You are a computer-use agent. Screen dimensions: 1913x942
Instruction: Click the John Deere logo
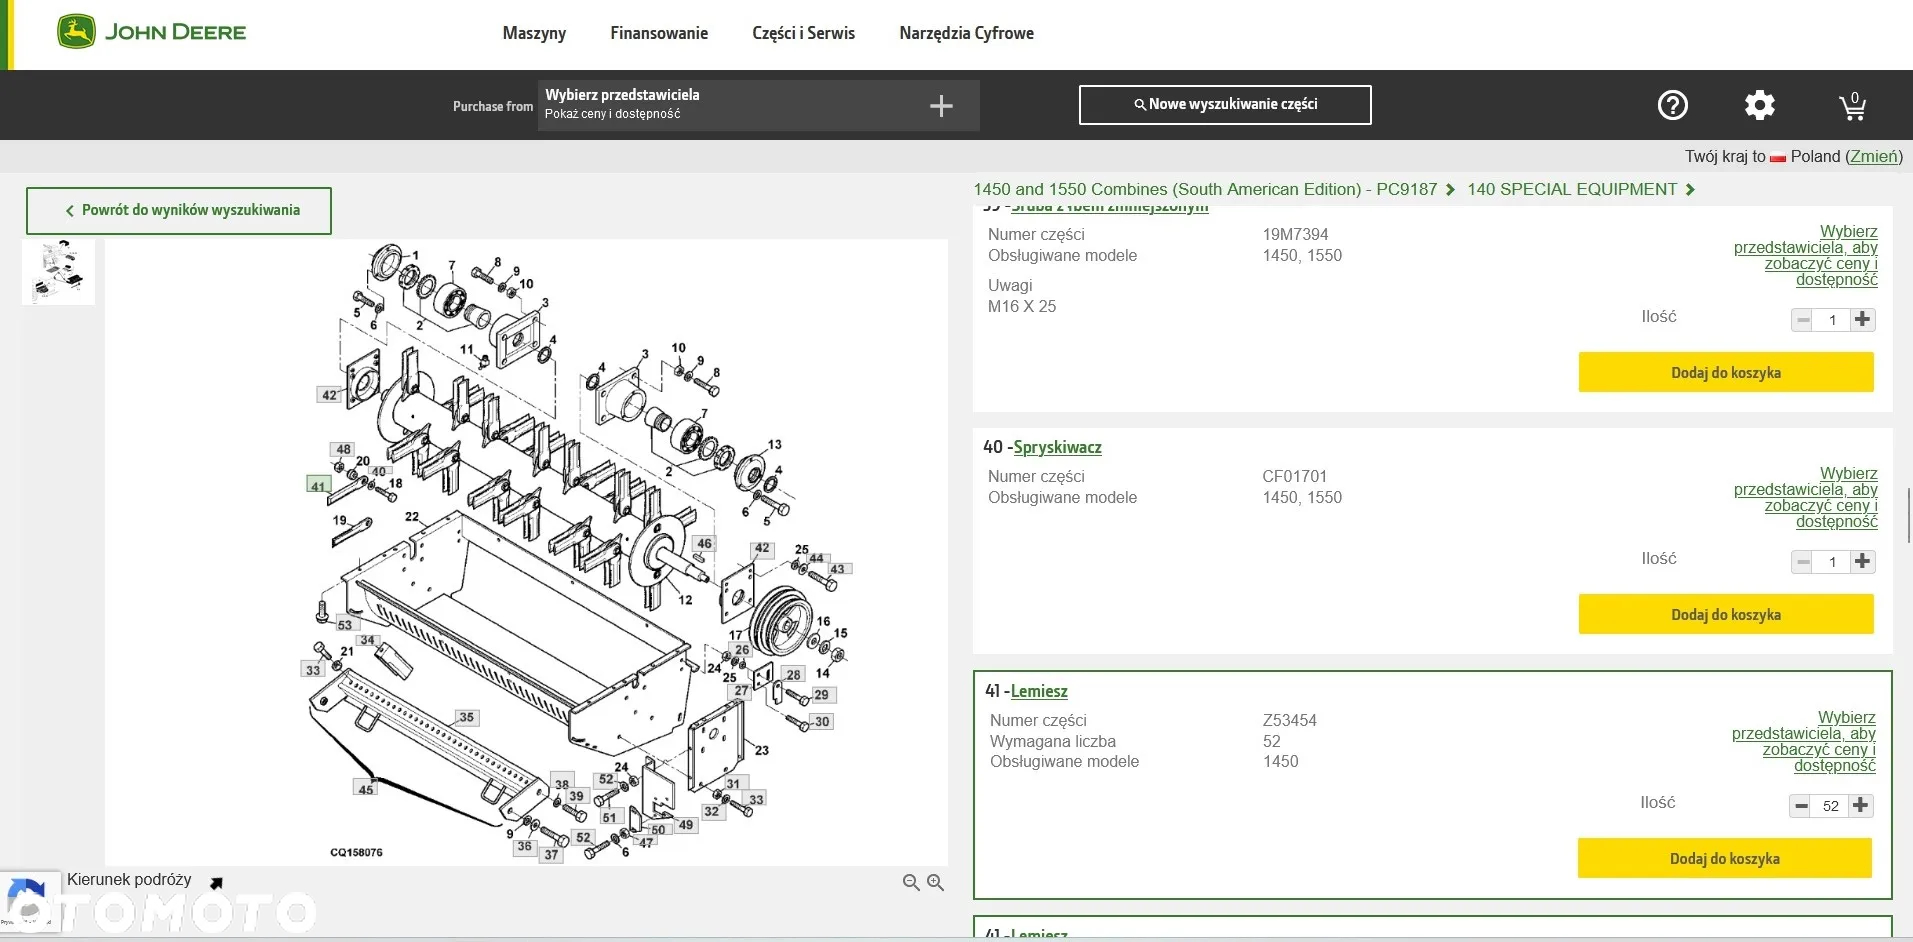[151, 32]
